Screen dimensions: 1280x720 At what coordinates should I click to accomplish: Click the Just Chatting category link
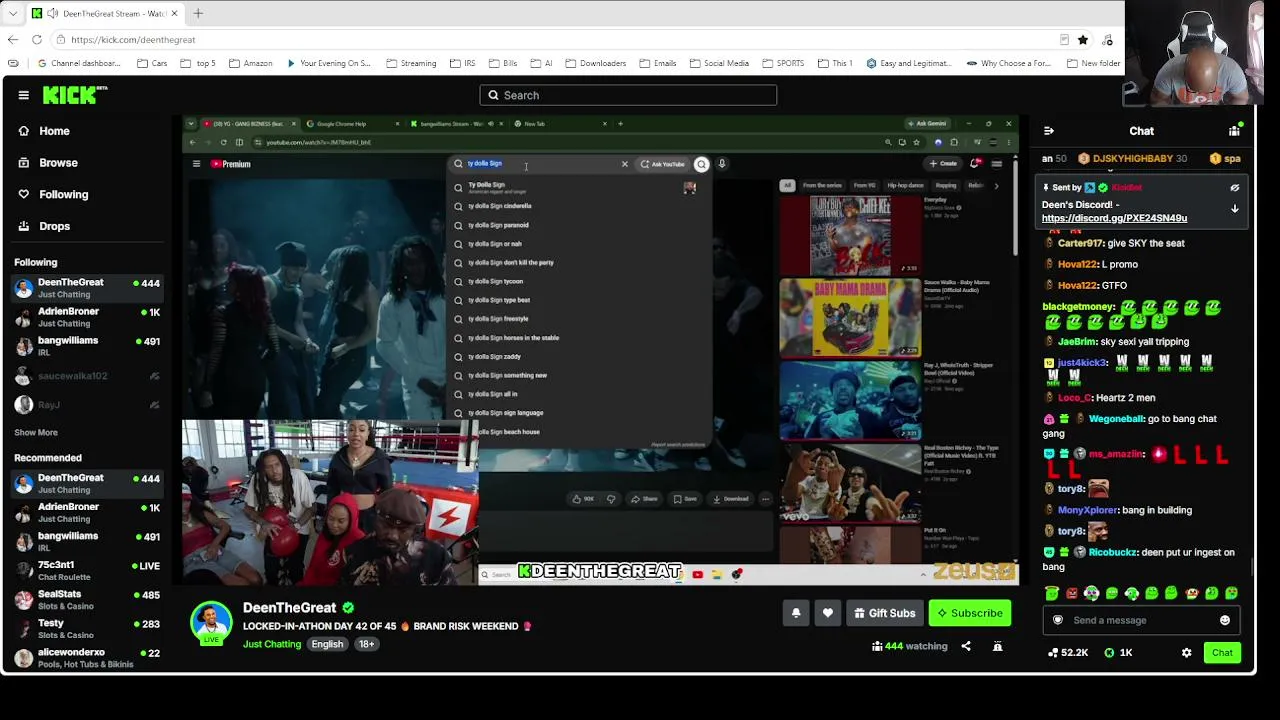(272, 644)
